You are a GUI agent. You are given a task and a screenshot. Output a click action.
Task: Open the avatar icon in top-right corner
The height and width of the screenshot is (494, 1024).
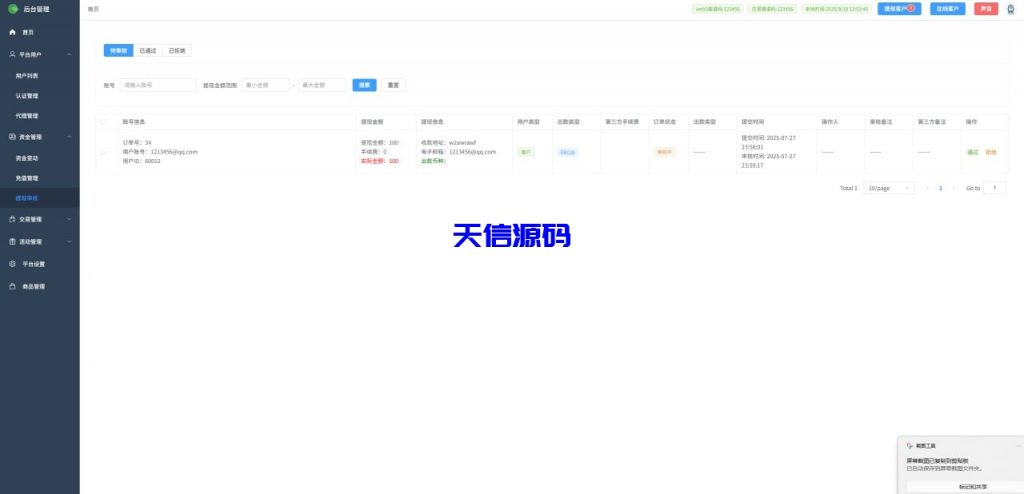(1010, 8)
